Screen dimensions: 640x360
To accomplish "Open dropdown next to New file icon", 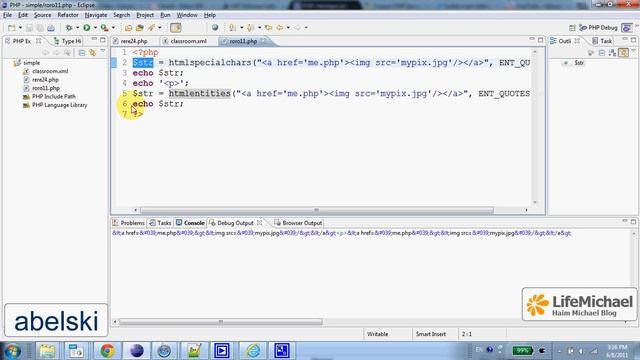I will (x=20, y=28).
